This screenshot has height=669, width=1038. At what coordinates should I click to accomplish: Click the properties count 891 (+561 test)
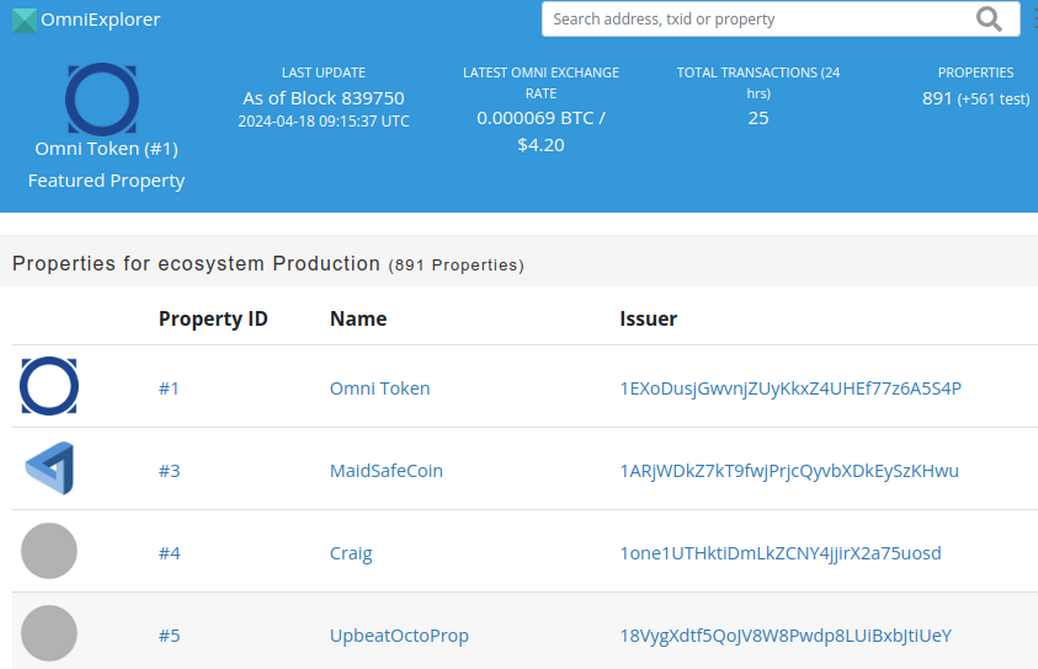(976, 99)
